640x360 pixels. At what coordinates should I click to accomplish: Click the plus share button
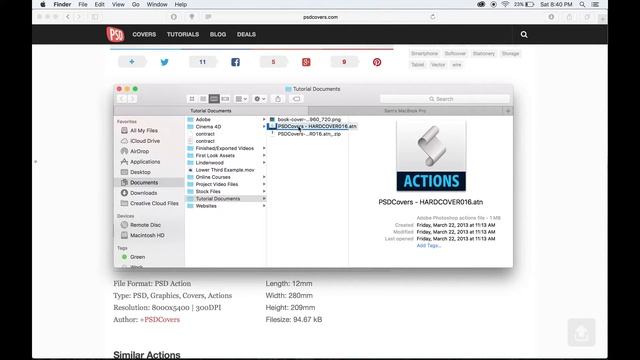[x=132, y=62]
